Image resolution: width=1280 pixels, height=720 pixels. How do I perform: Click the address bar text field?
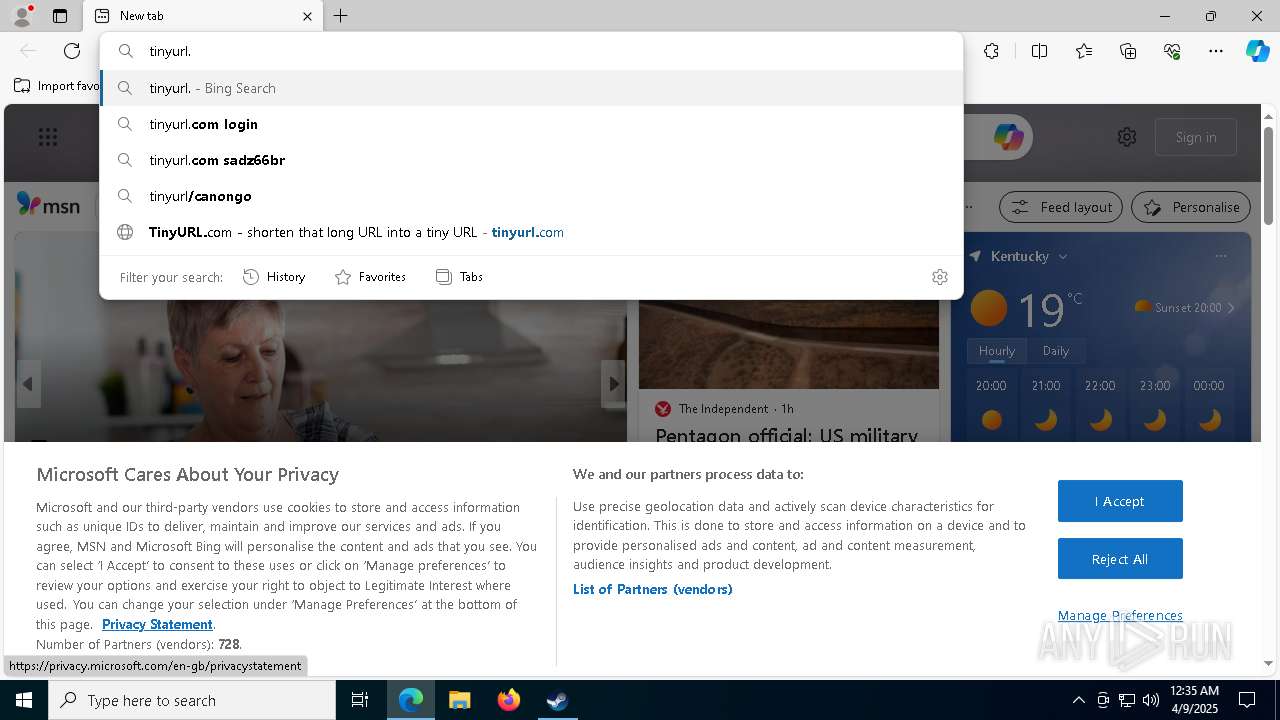pyautogui.click(x=532, y=51)
